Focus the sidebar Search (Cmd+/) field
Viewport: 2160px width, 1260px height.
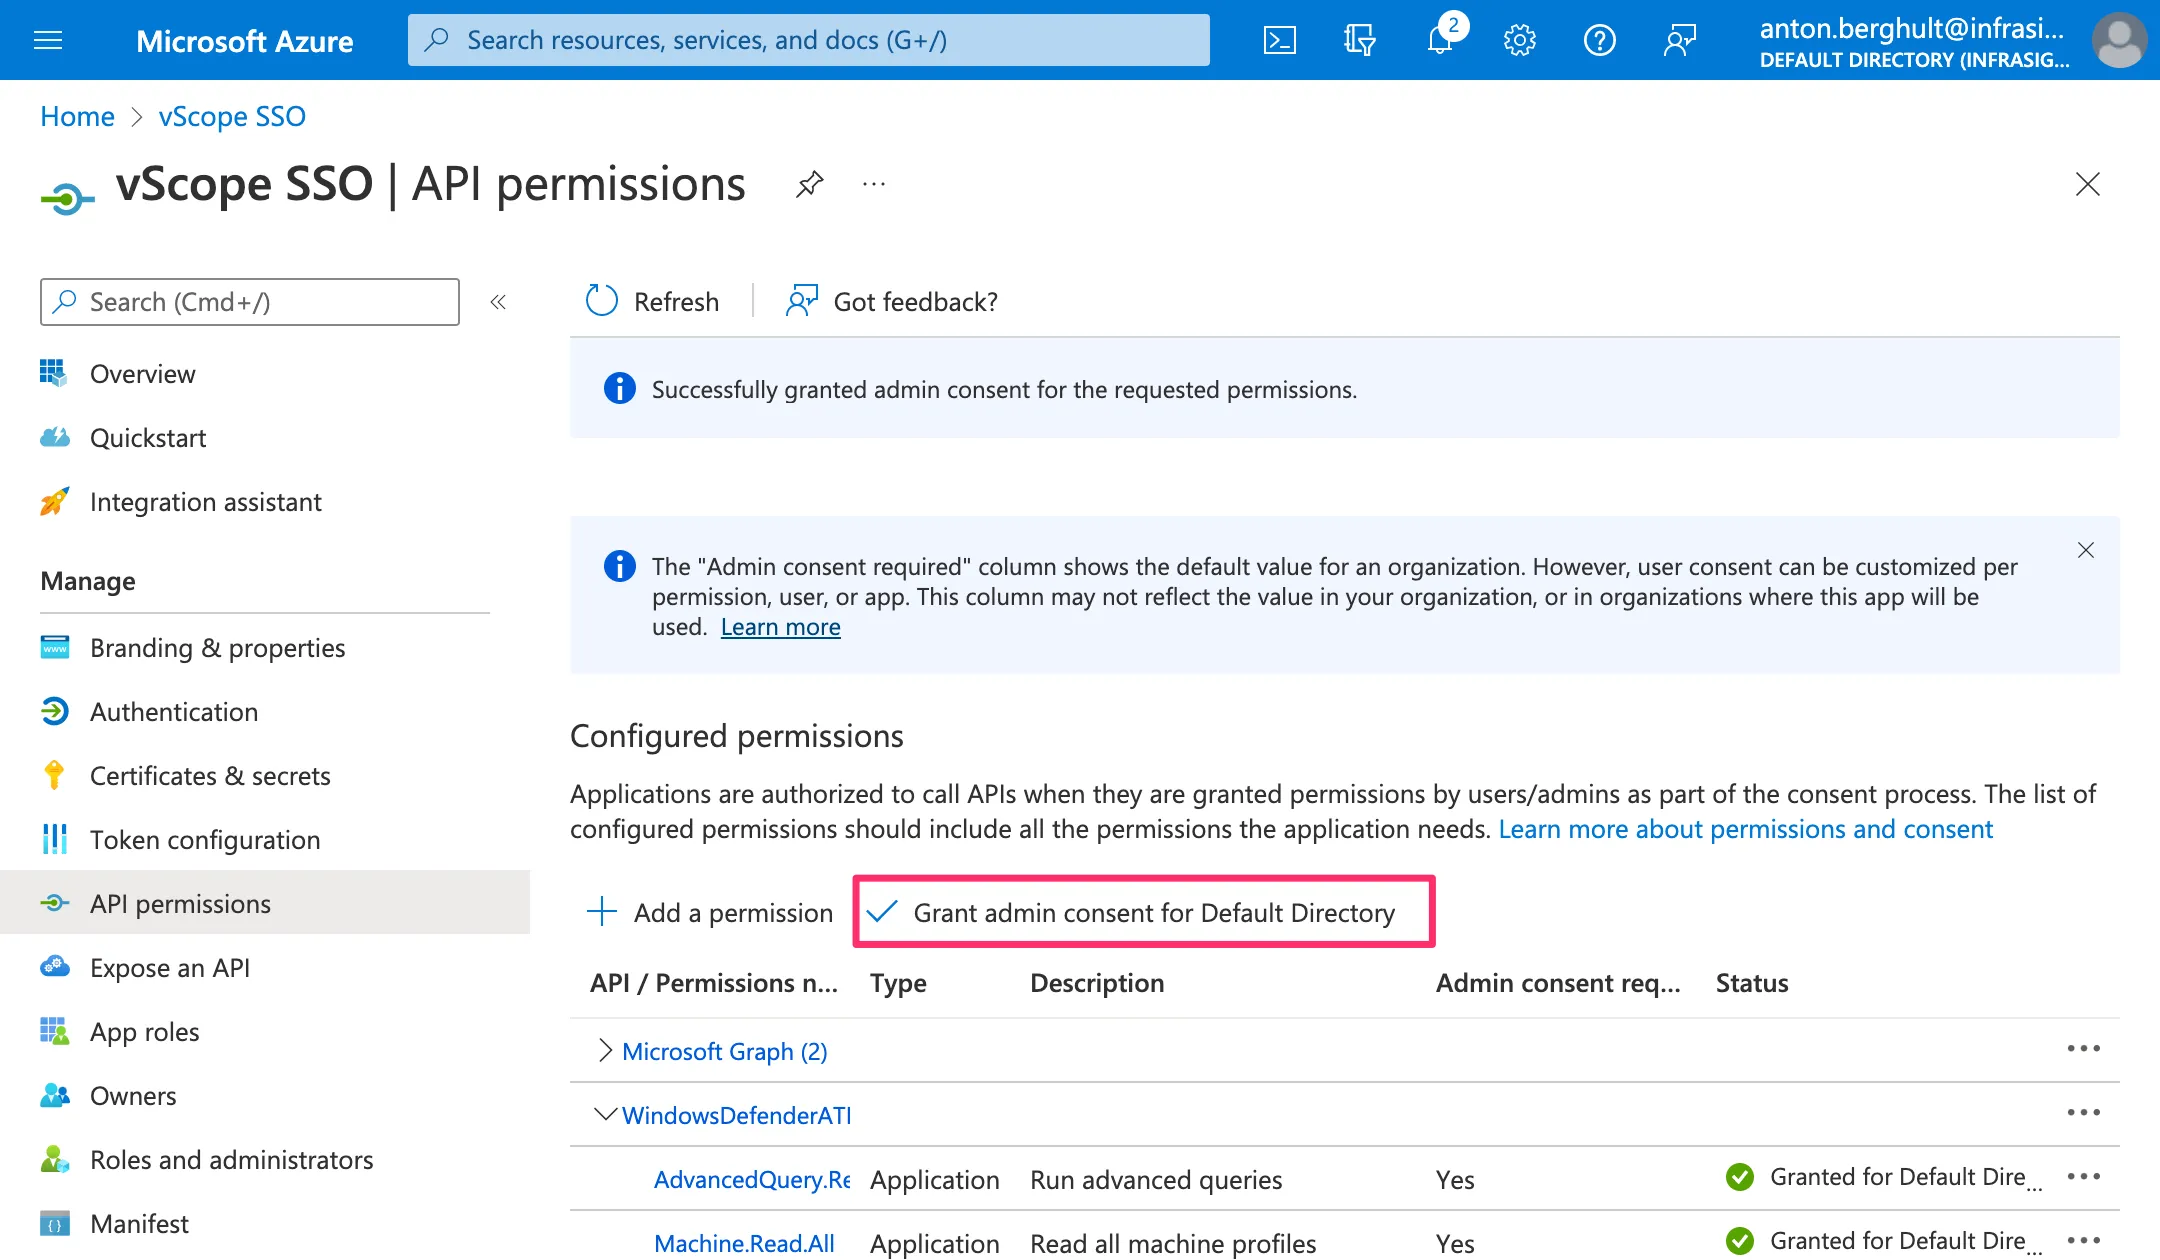coord(250,302)
